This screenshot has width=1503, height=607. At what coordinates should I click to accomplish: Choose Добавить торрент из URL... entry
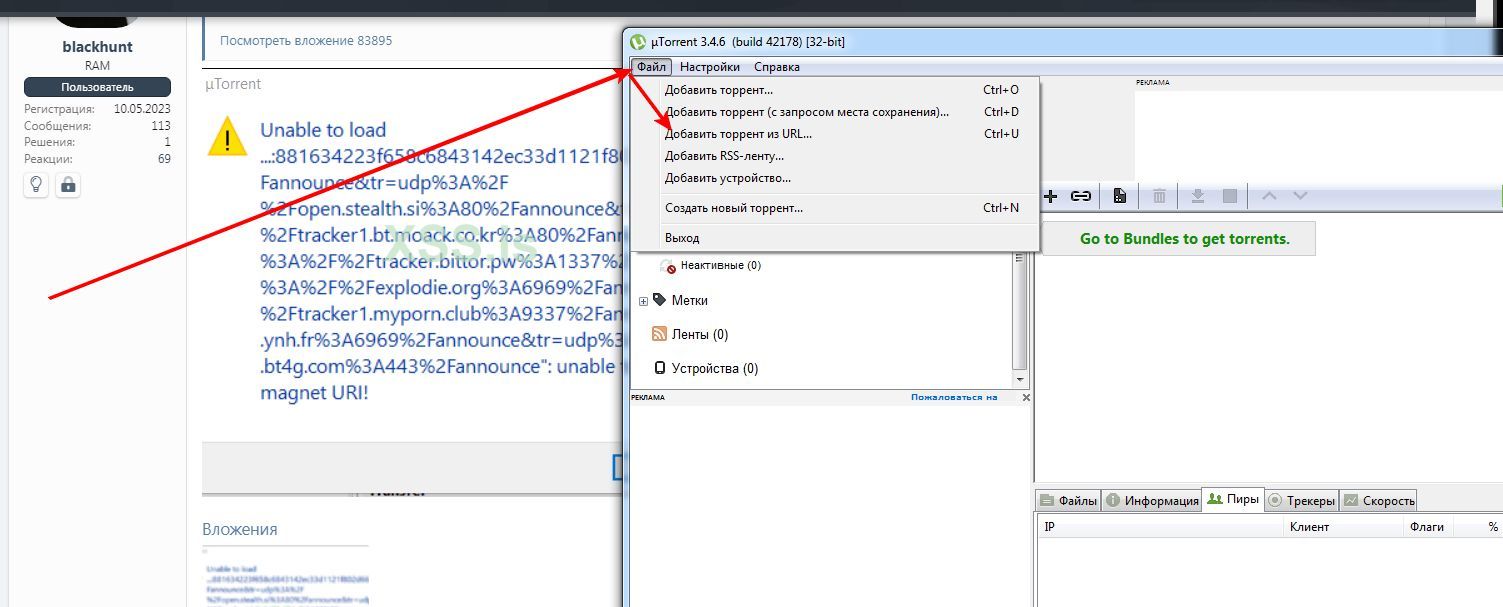pos(836,134)
